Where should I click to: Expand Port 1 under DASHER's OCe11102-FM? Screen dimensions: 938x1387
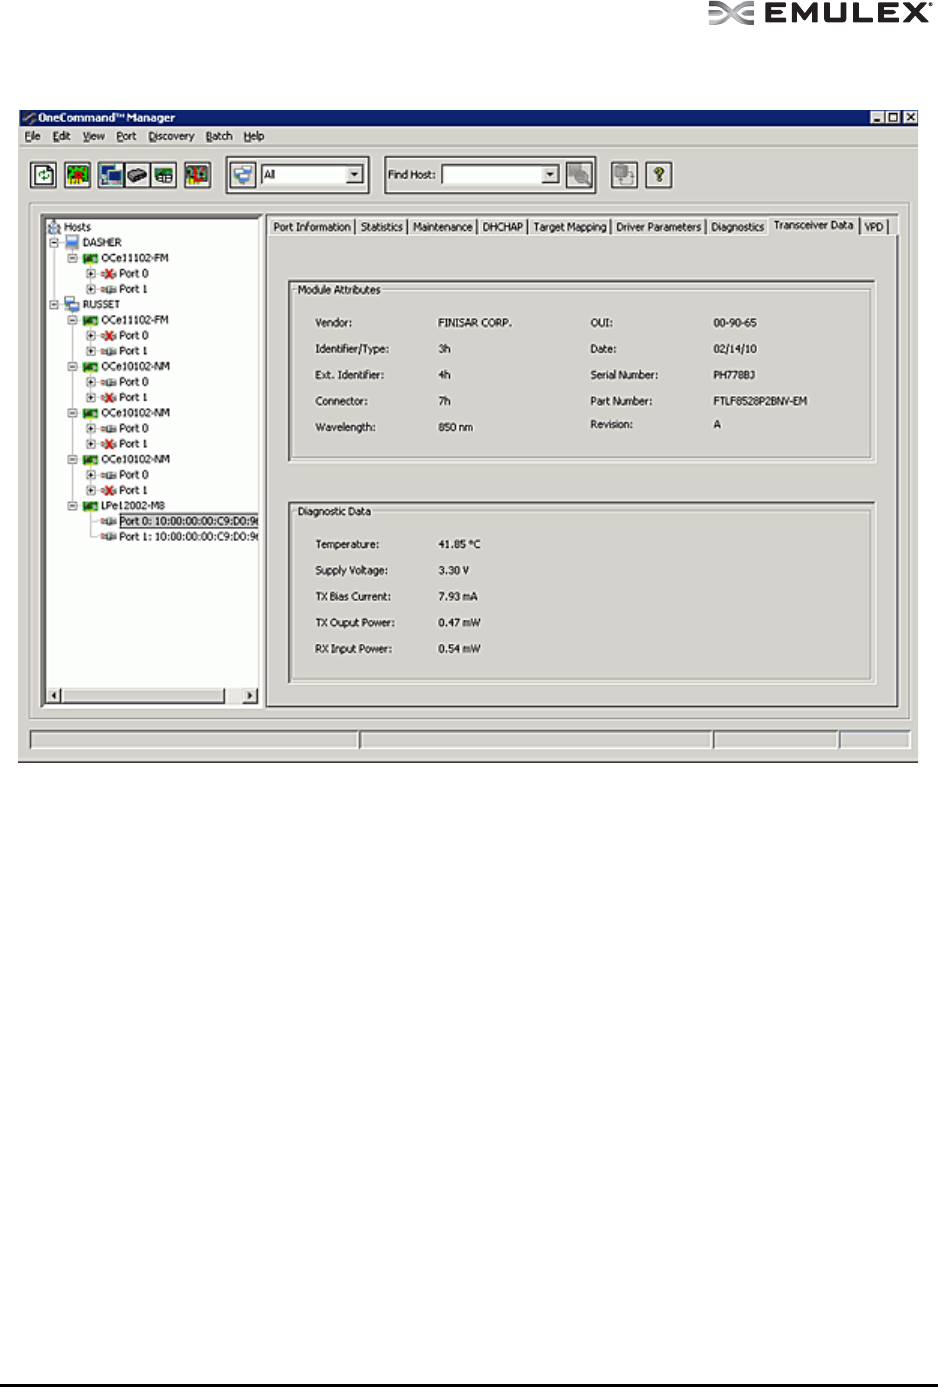click(x=91, y=289)
